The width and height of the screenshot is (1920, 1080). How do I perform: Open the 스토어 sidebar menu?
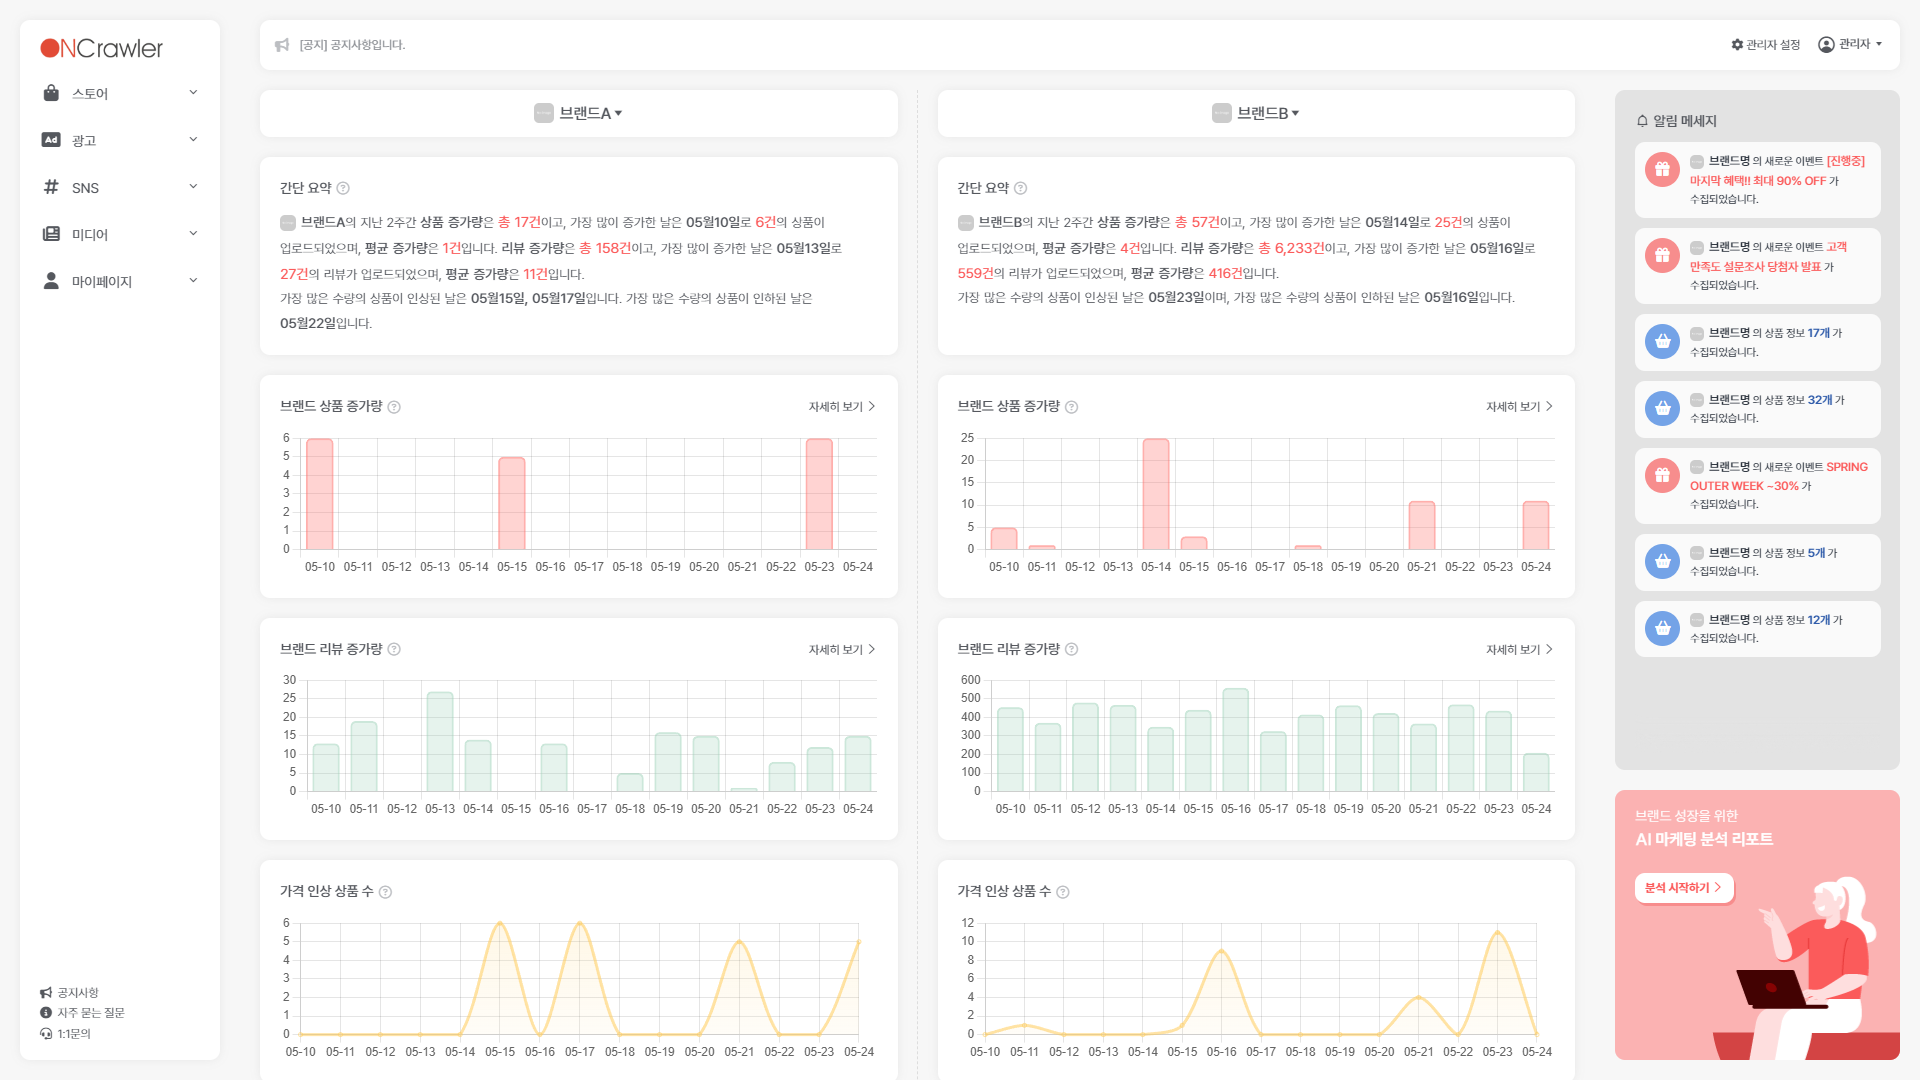click(x=120, y=93)
